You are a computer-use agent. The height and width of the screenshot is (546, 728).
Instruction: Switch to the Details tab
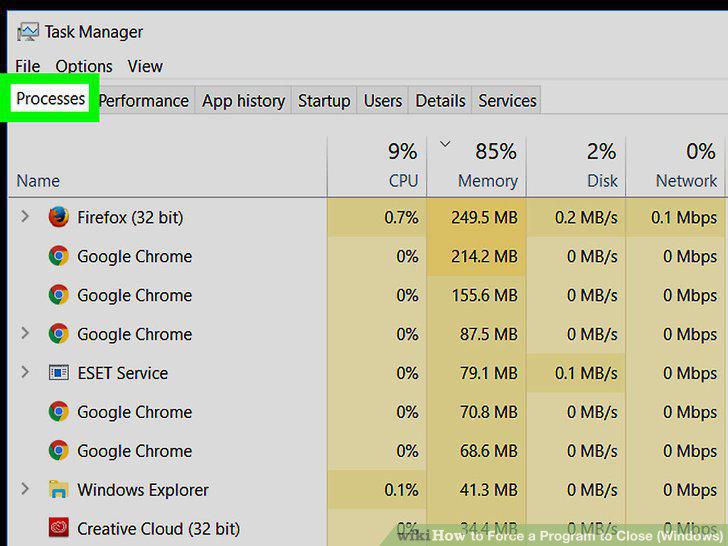tap(440, 100)
